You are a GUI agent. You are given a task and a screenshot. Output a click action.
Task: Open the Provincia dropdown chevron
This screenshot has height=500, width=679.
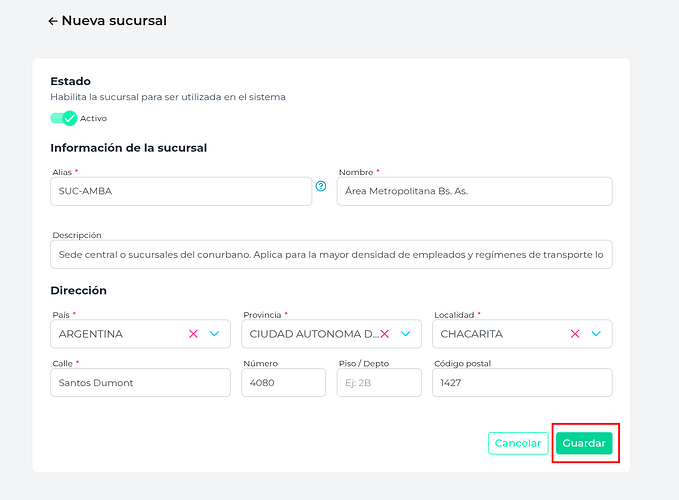(405, 334)
